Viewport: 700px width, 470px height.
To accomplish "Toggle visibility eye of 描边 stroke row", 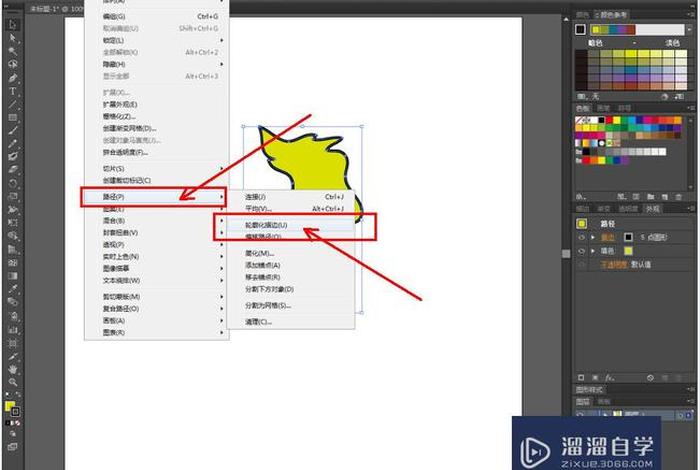I will click(x=582, y=237).
